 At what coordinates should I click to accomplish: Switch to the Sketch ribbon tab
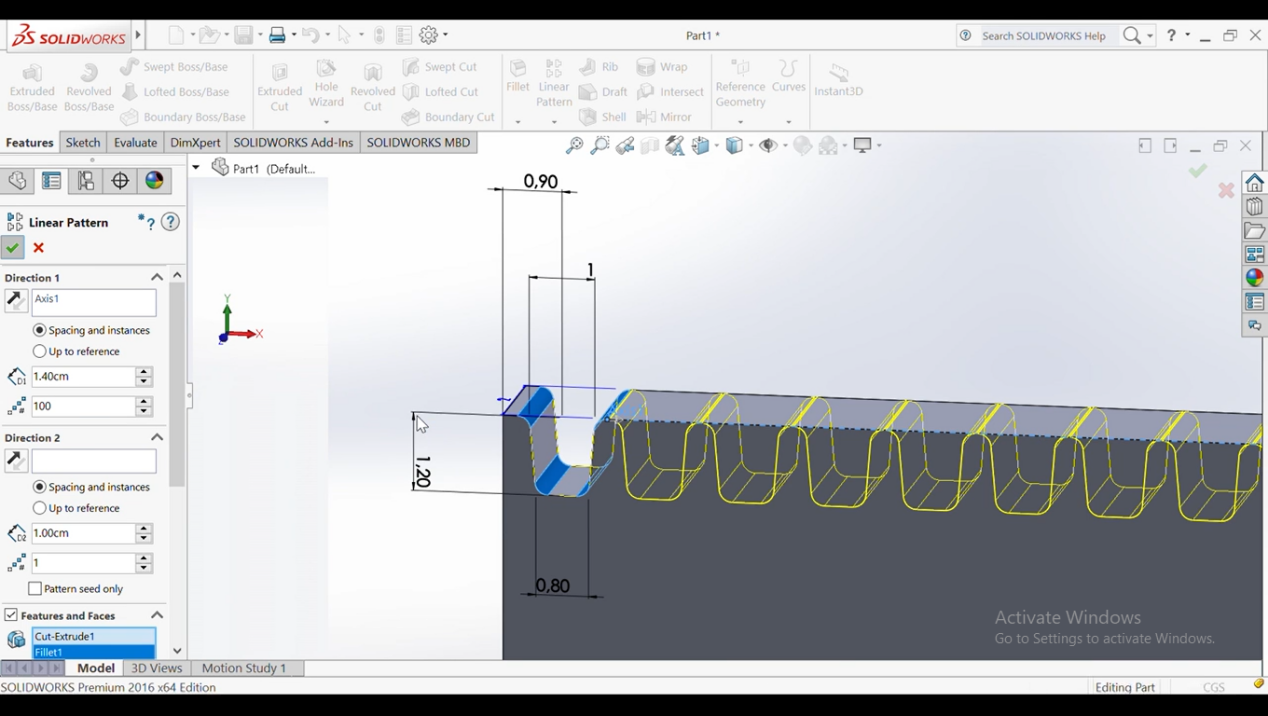83,143
